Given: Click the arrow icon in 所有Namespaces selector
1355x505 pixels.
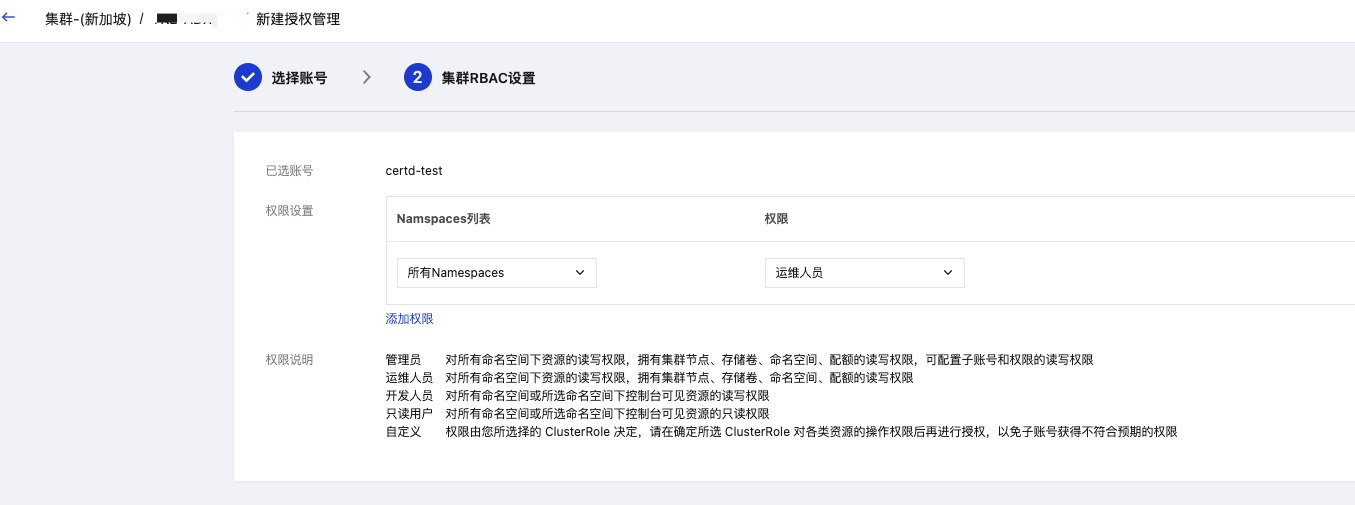Looking at the screenshot, I should click(579, 272).
